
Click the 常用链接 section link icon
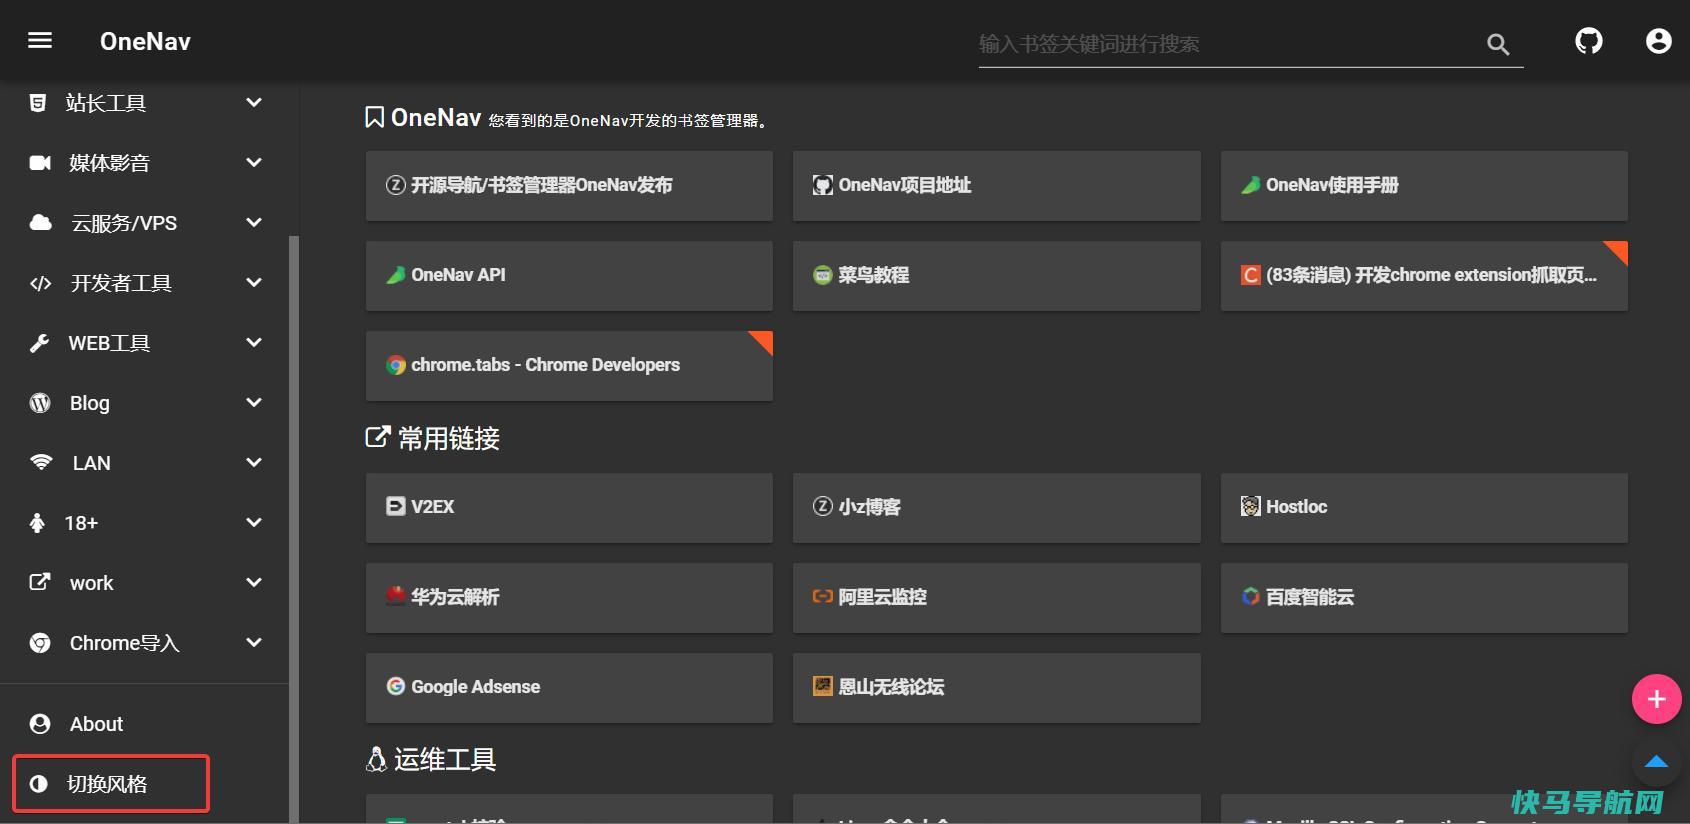coord(378,437)
